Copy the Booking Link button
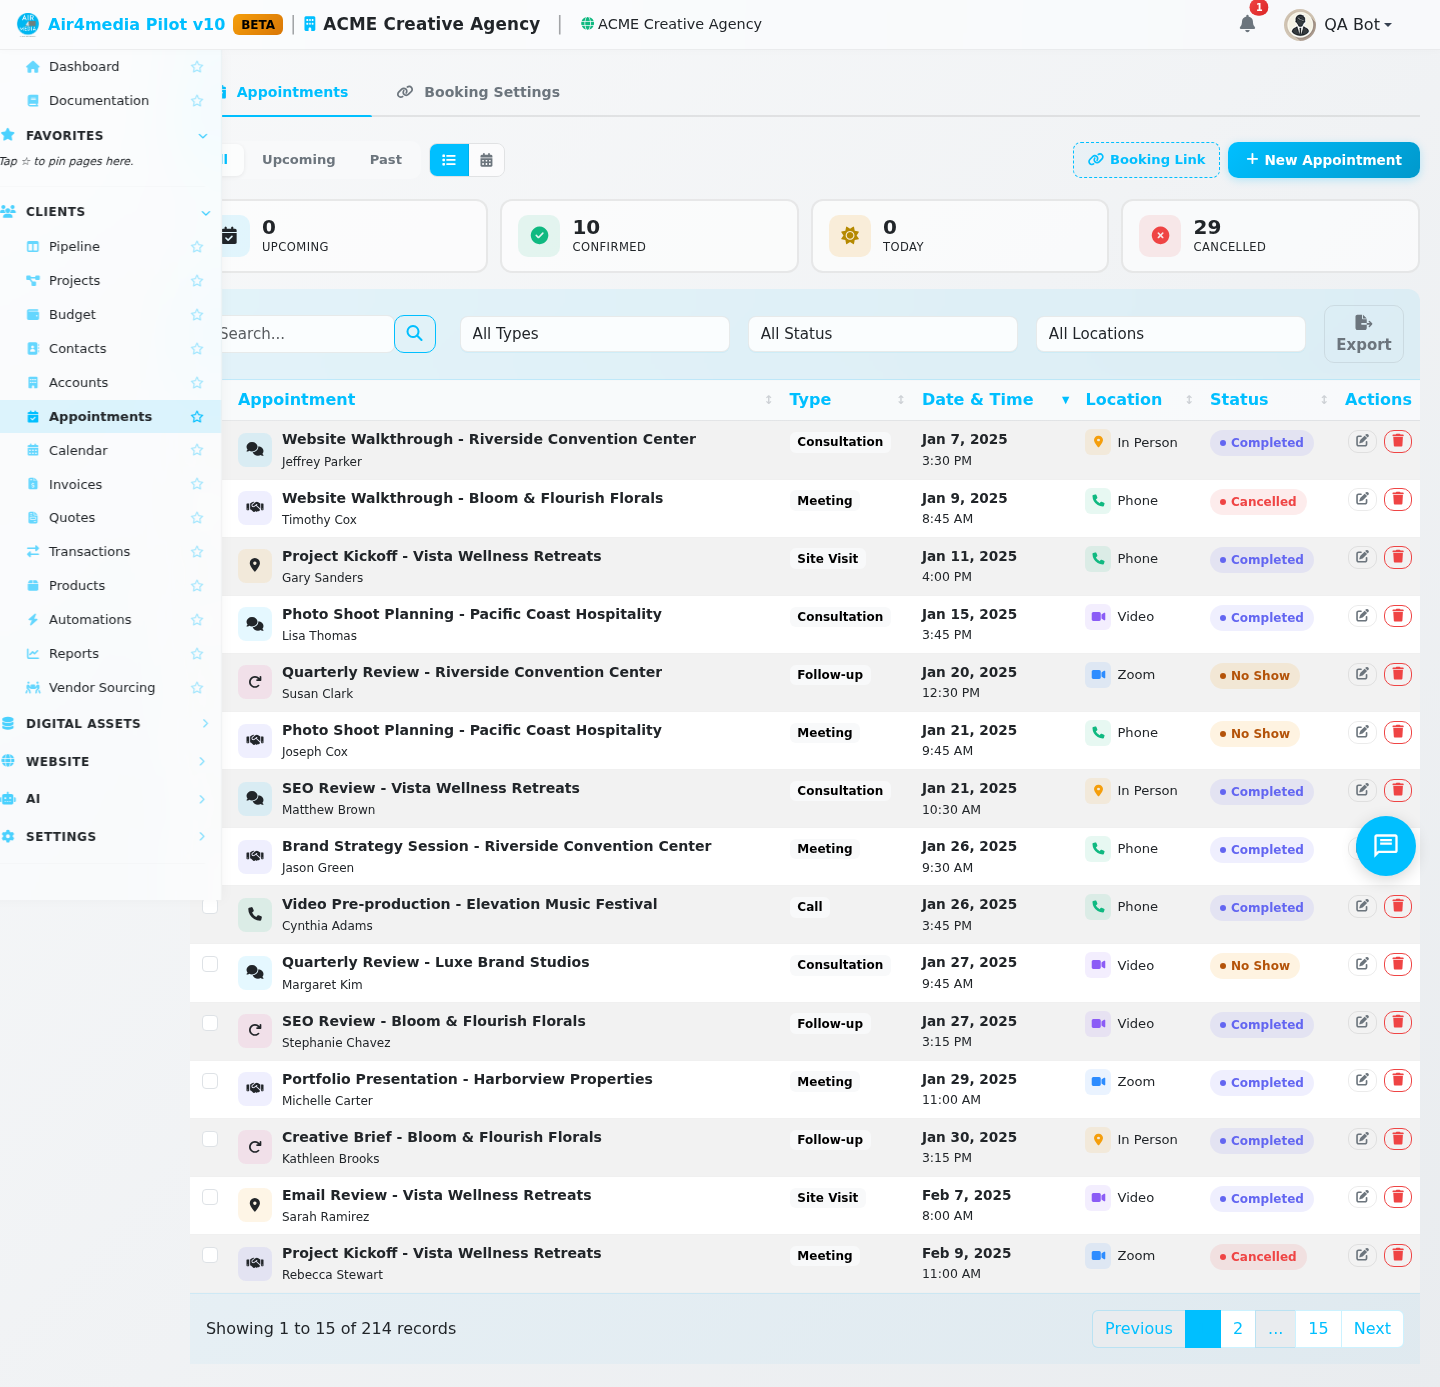This screenshot has height=1387, width=1440. 1146,160
